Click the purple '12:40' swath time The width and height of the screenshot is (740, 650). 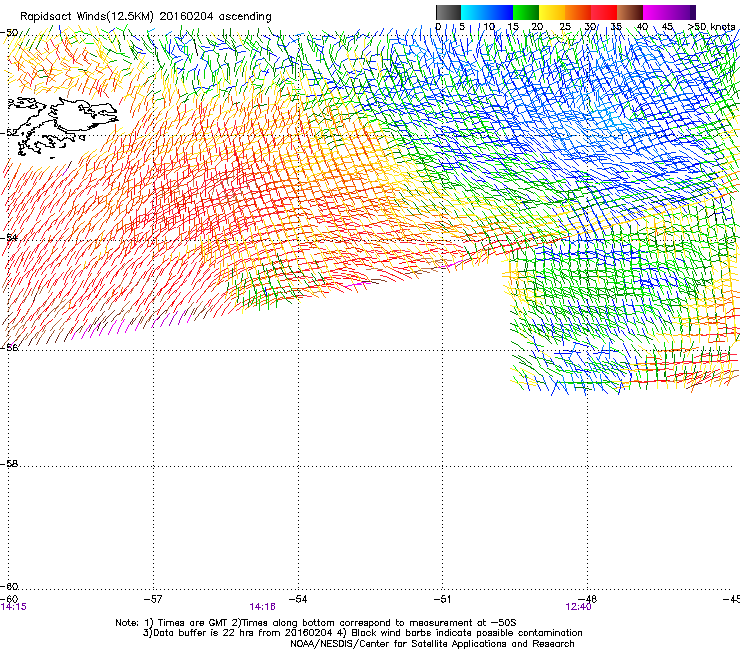(x=578, y=607)
